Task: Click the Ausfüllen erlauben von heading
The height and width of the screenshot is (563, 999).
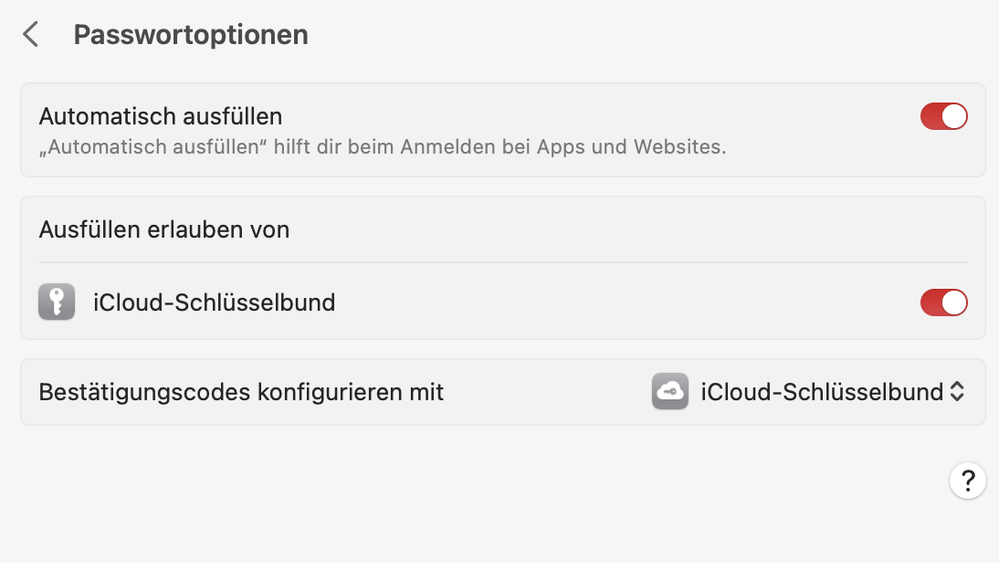Action: [x=164, y=229]
